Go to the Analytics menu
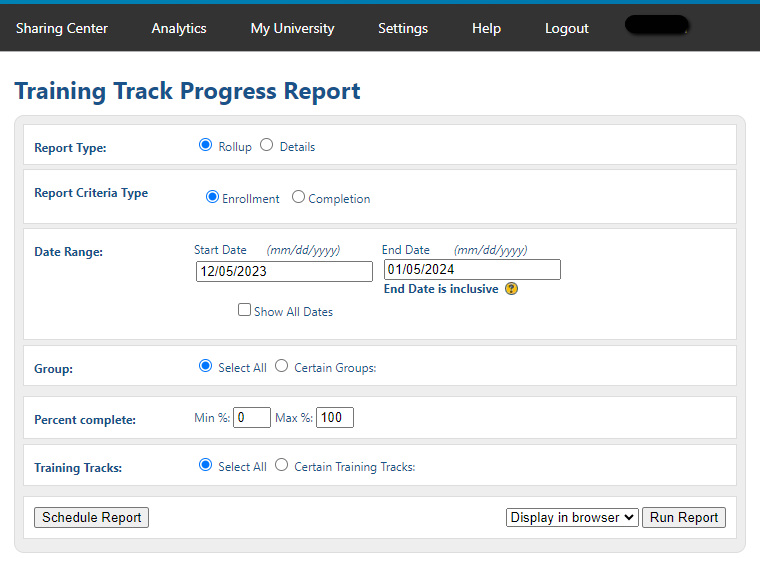Image resolution: width=760 pixels, height=583 pixels. coord(179,28)
